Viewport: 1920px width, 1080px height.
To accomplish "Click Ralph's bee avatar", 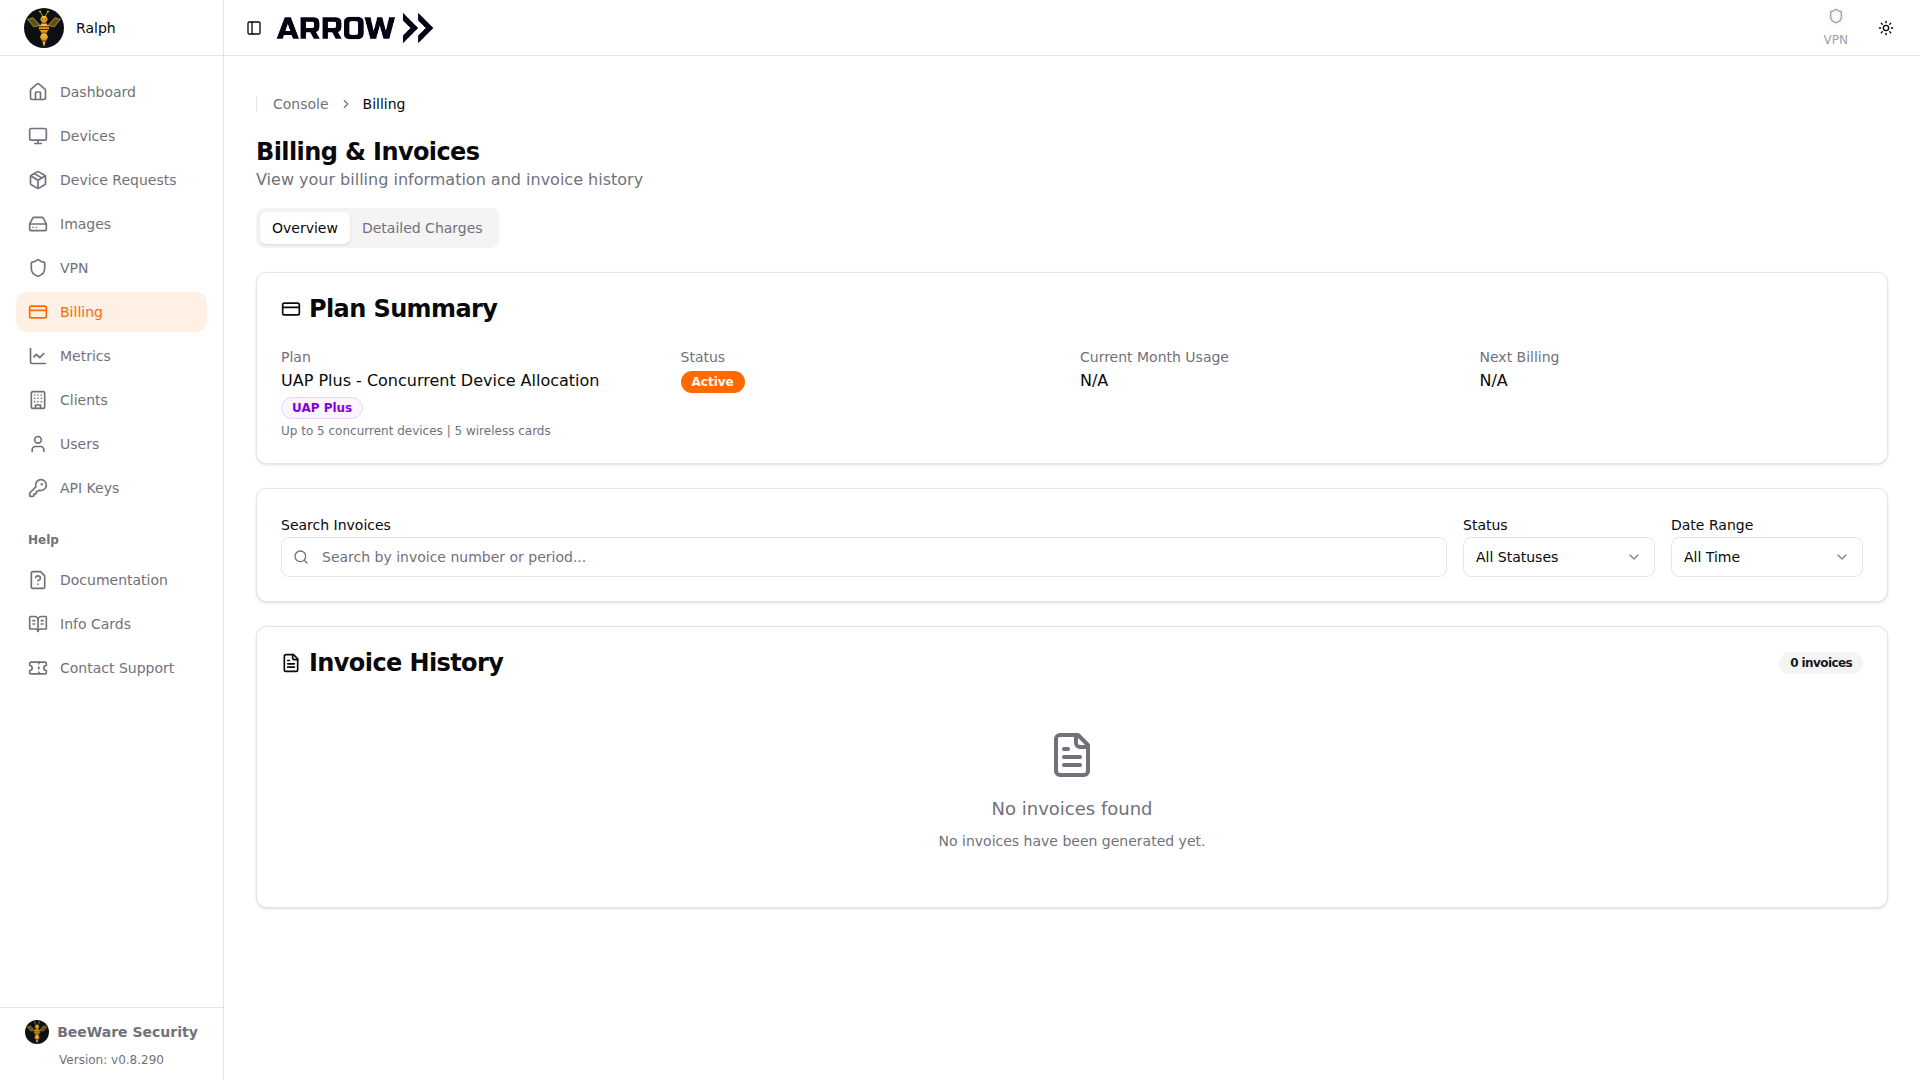I will coord(44,28).
